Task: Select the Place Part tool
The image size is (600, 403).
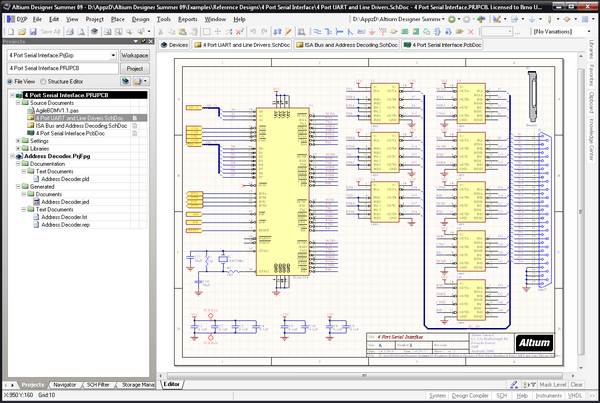Action: (x=393, y=32)
